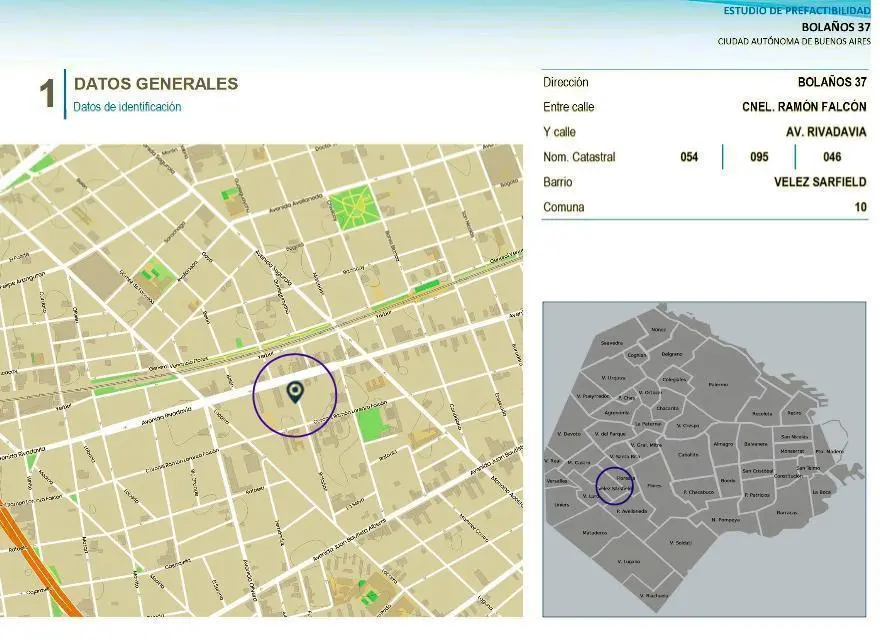The width and height of the screenshot is (880, 640).
Task: Click 'Mataderos' on the neighborhoods map
Action: (x=594, y=533)
